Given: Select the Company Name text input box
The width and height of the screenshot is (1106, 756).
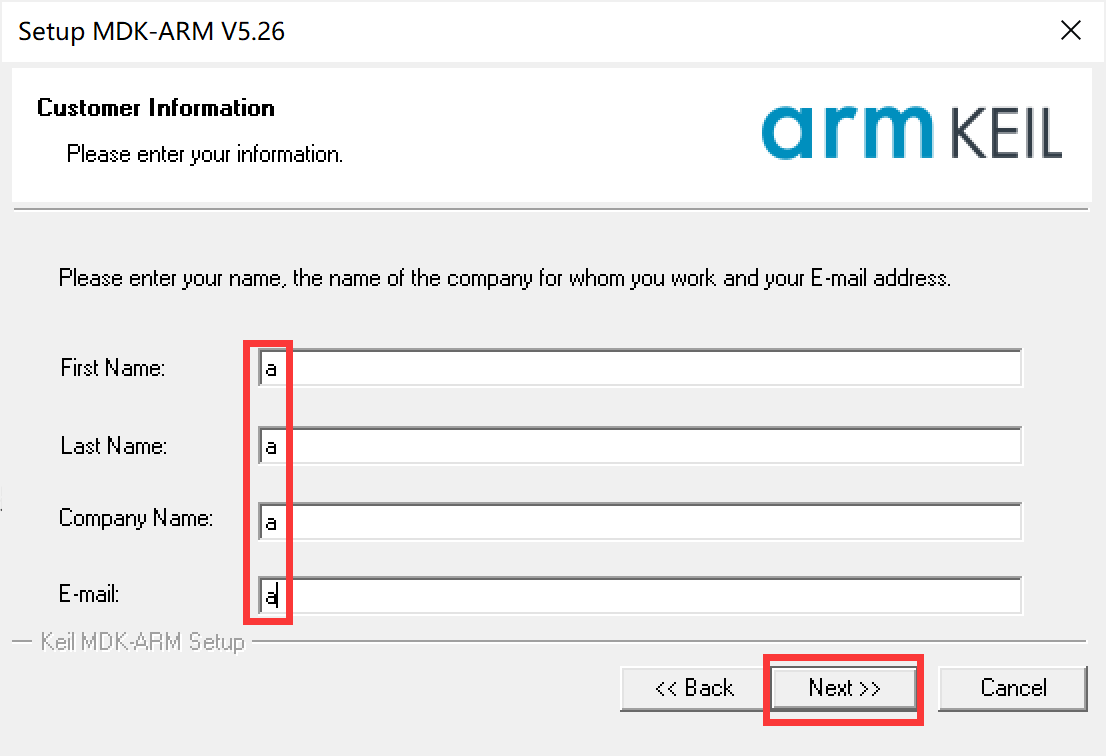Looking at the screenshot, I should coord(640,521).
